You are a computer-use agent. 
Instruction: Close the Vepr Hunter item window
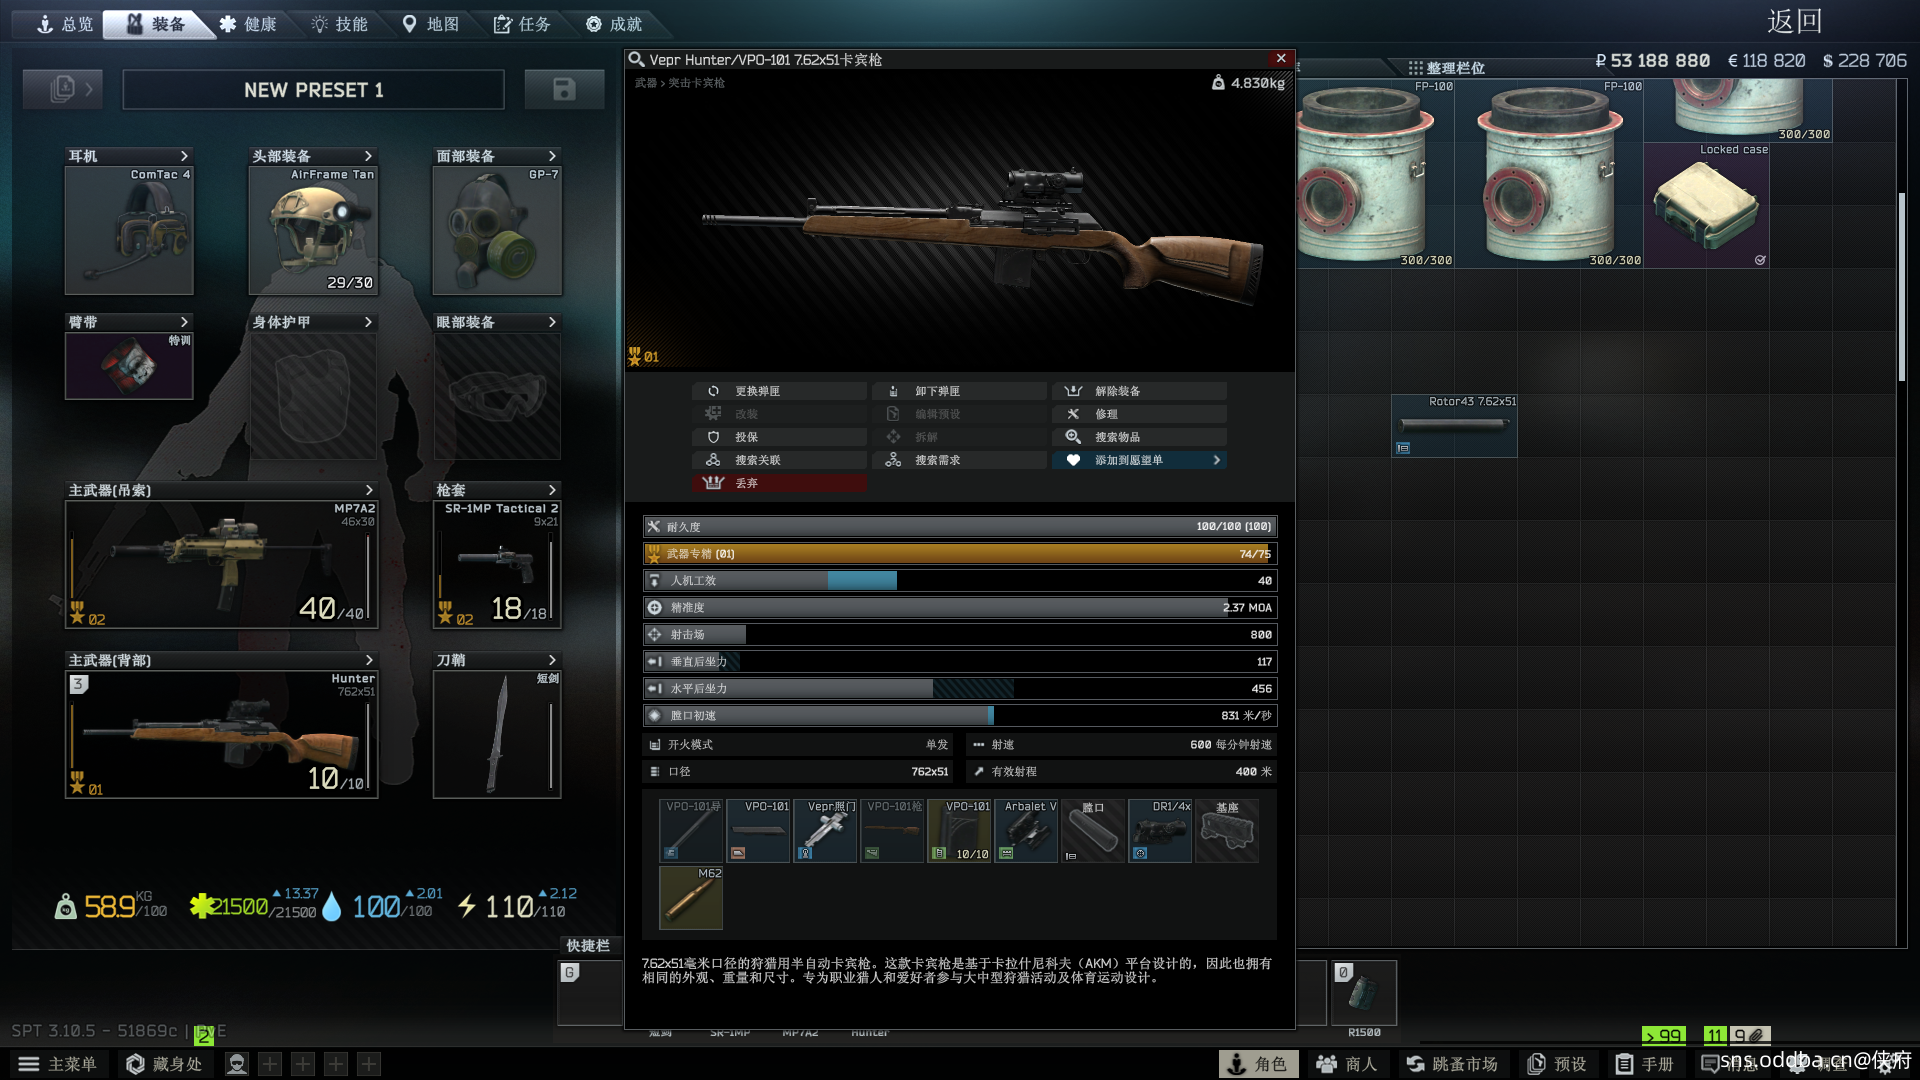(x=1281, y=59)
